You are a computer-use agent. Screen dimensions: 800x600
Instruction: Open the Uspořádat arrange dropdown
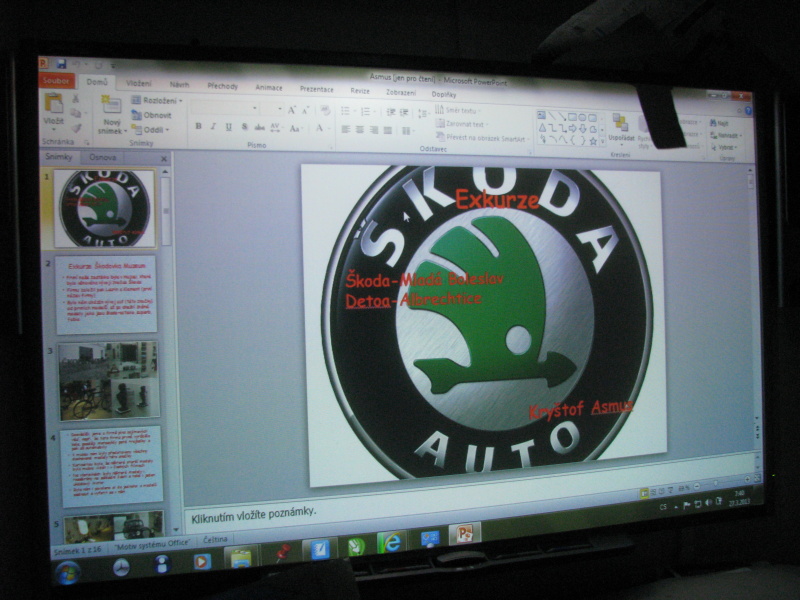621,128
